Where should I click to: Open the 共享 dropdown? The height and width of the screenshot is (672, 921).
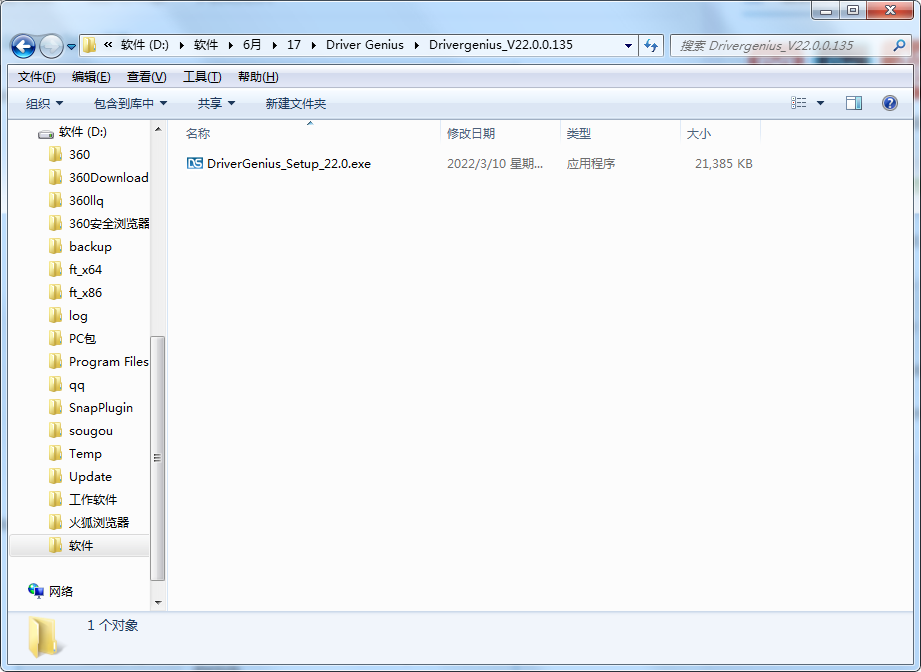(x=216, y=103)
